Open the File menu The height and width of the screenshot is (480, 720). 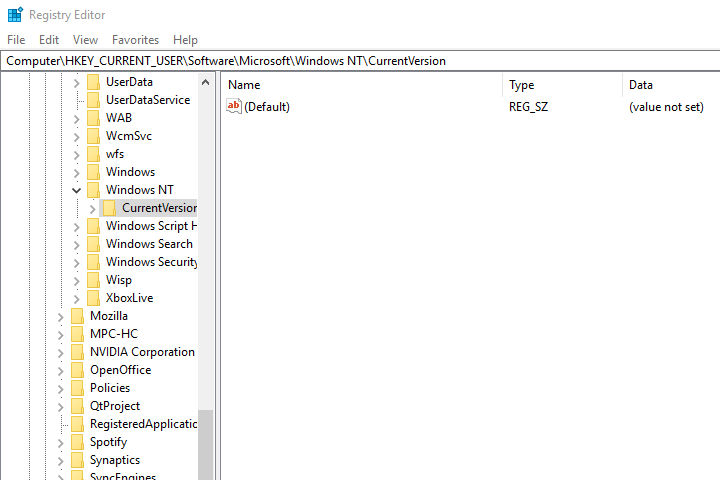point(16,40)
